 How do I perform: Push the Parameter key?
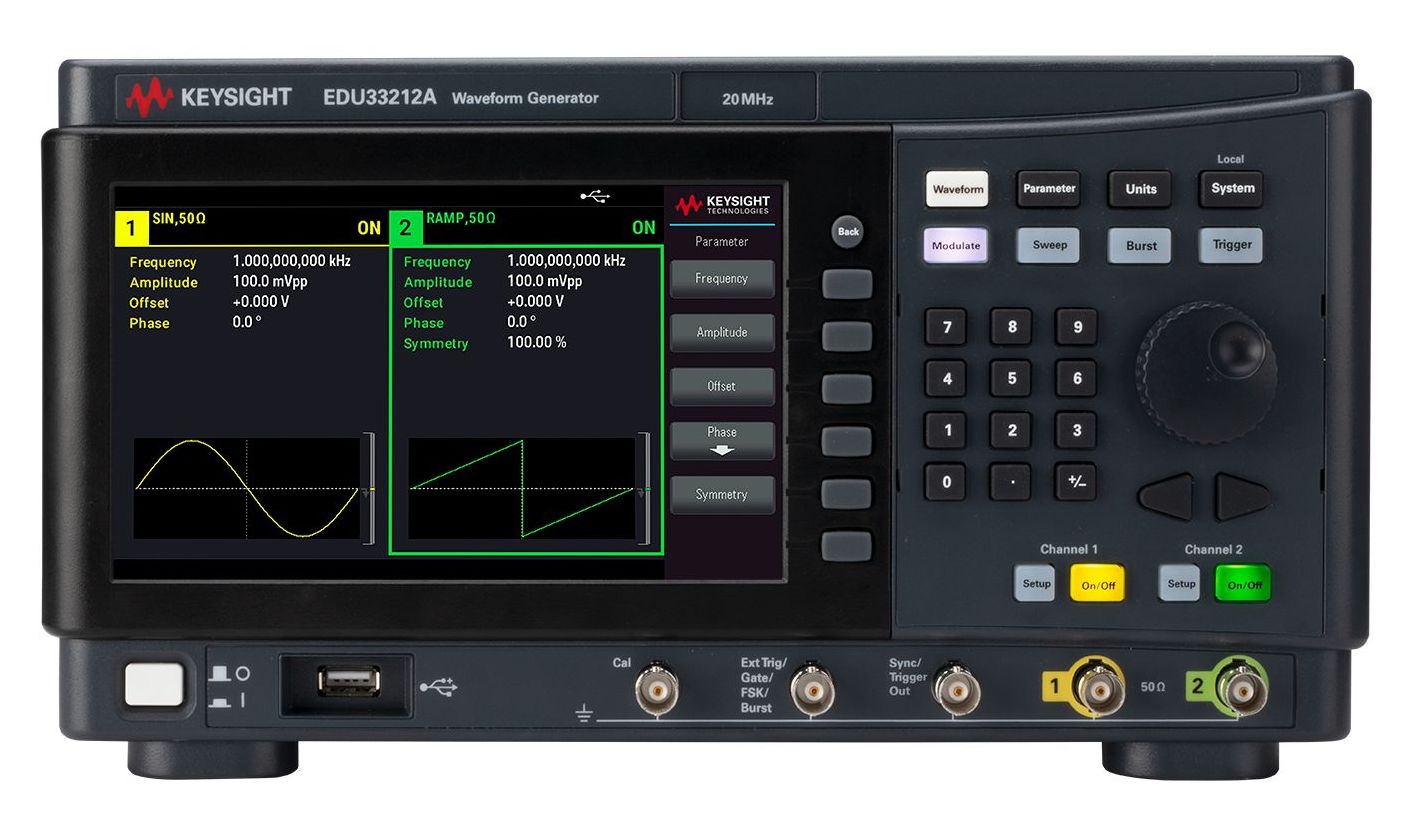[1049, 189]
